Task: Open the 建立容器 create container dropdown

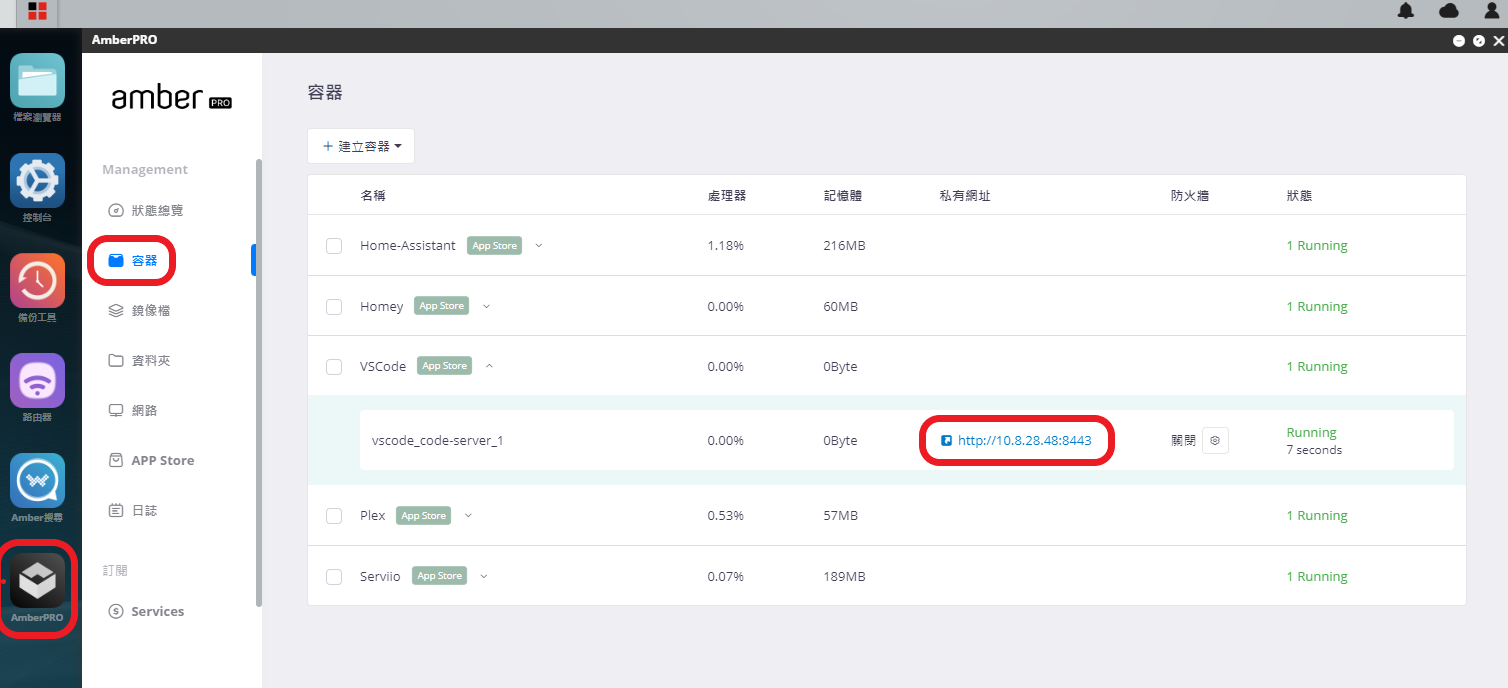Action: click(361, 146)
